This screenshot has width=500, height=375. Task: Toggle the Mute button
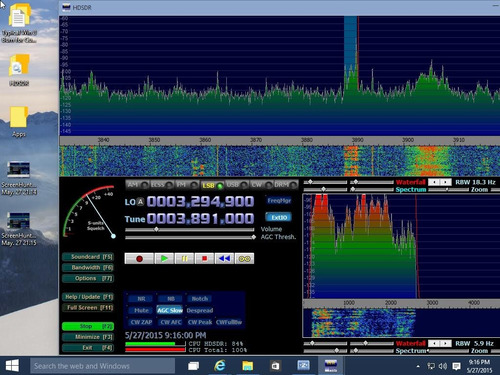pos(141,310)
